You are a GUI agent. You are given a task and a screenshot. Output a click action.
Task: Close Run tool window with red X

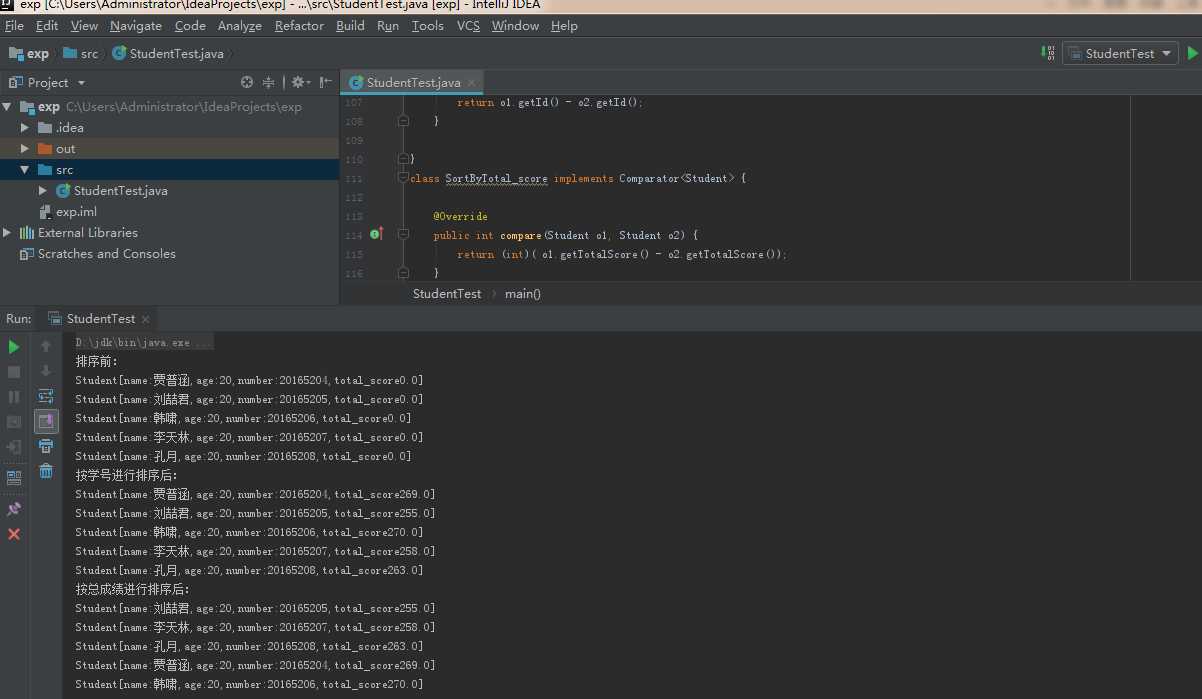pos(14,534)
